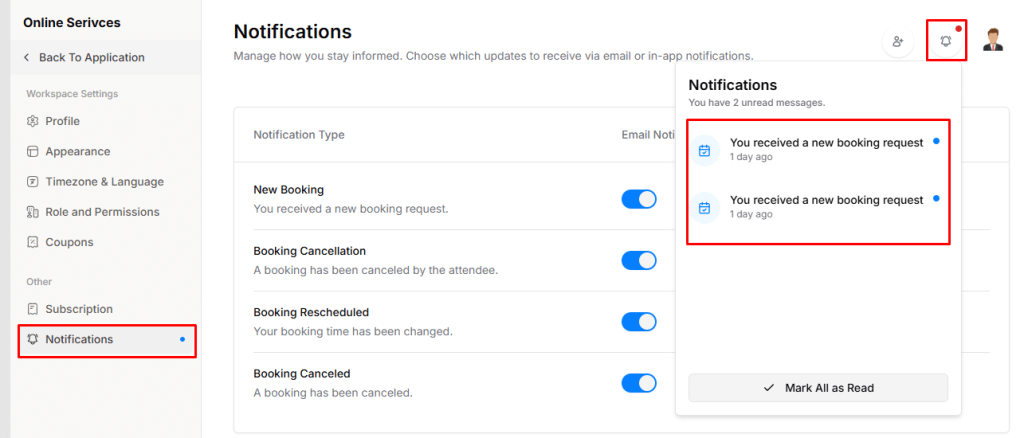Click the Role and Permissions icon
The image size is (1024, 438).
point(33,212)
